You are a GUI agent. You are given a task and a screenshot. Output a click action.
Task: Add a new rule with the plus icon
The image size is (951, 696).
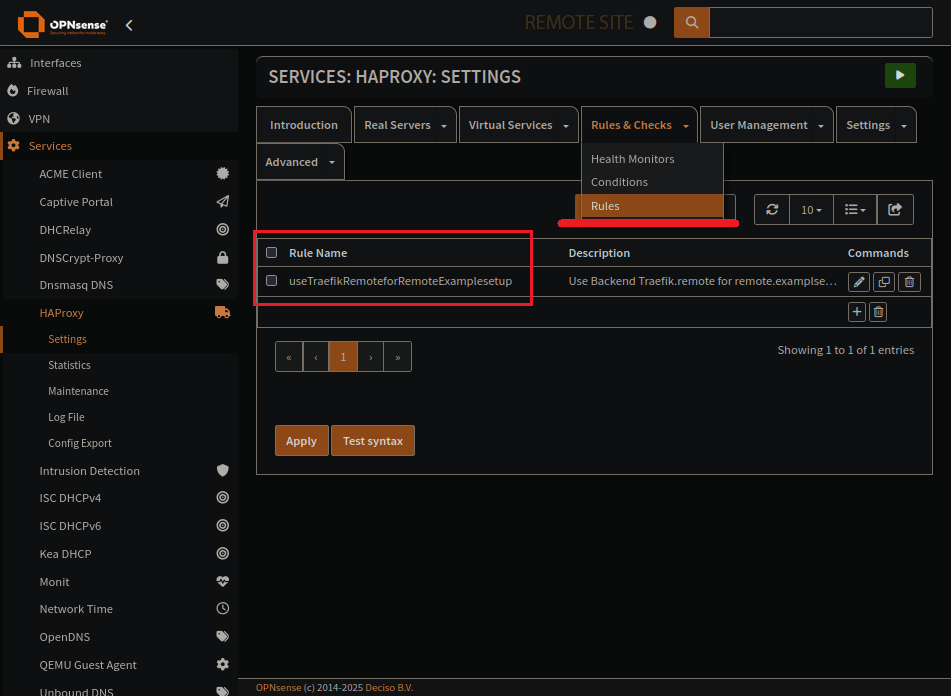856,312
